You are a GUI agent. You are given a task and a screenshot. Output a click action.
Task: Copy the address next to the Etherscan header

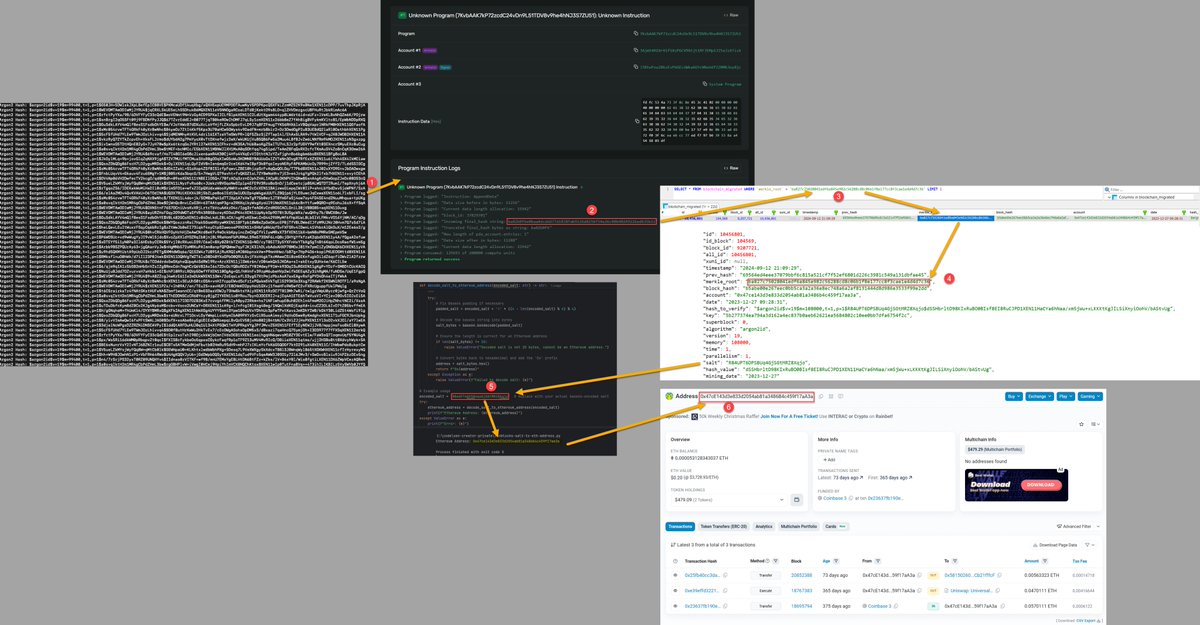tap(821, 396)
